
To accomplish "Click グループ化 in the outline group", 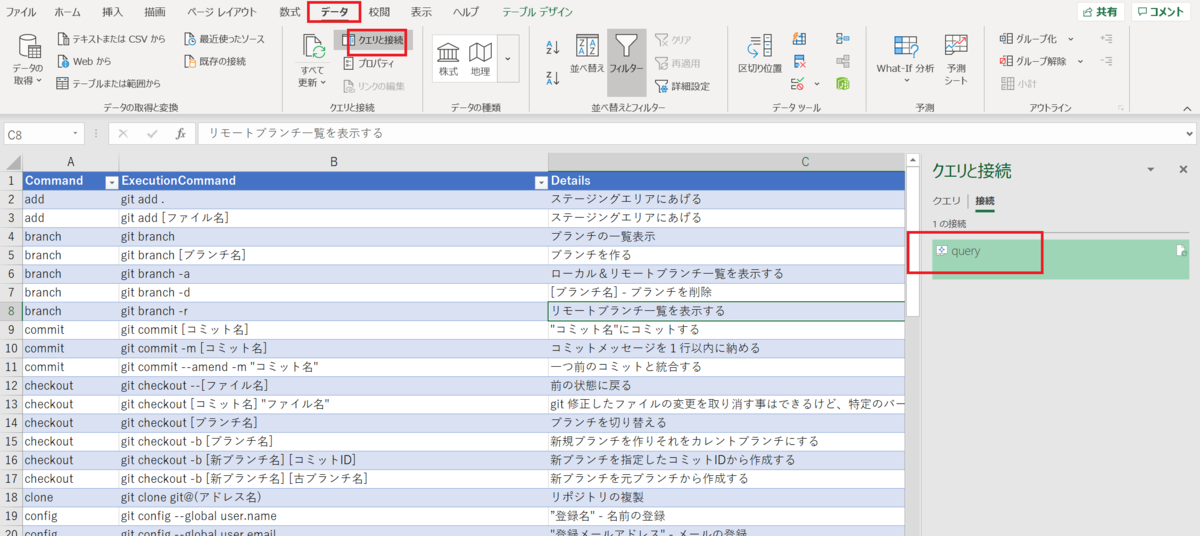I will click(1028, 39).
